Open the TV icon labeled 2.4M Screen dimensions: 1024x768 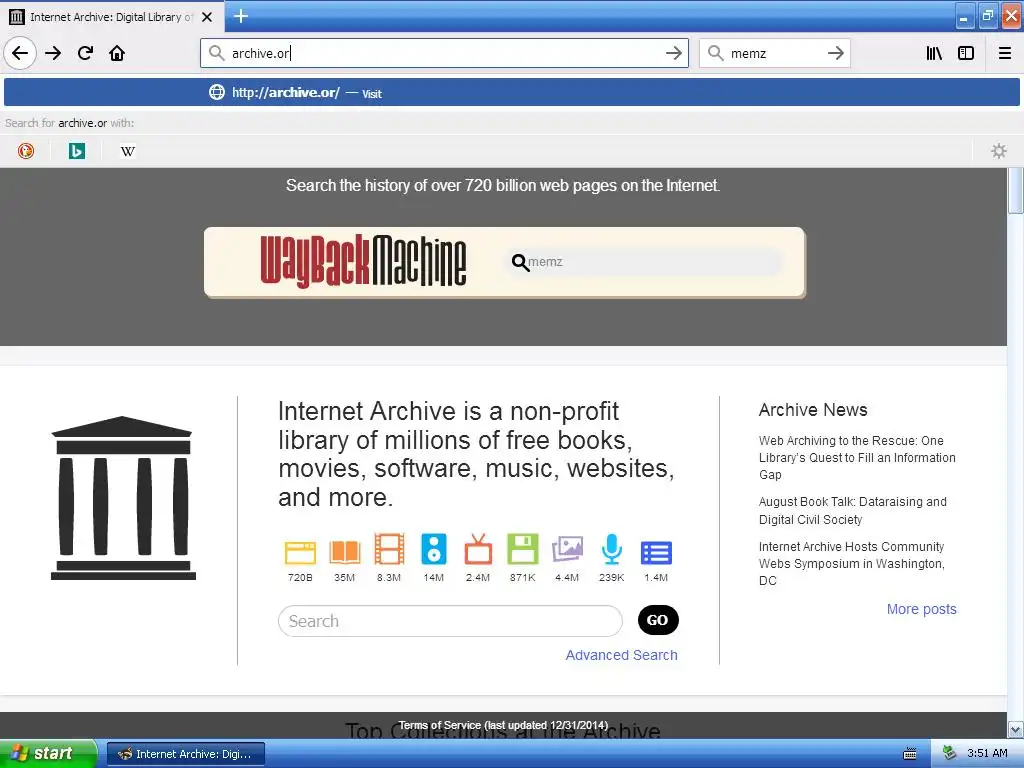click(x=478, y=549)
